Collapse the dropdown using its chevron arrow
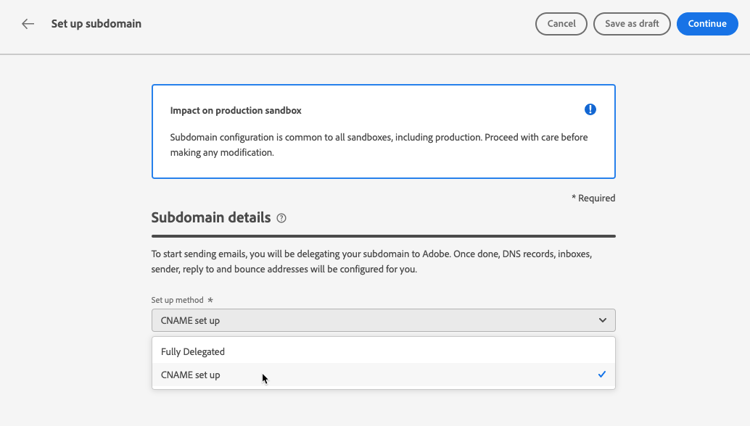The height and width of the screenshot is (426, 750). (602, 320)
